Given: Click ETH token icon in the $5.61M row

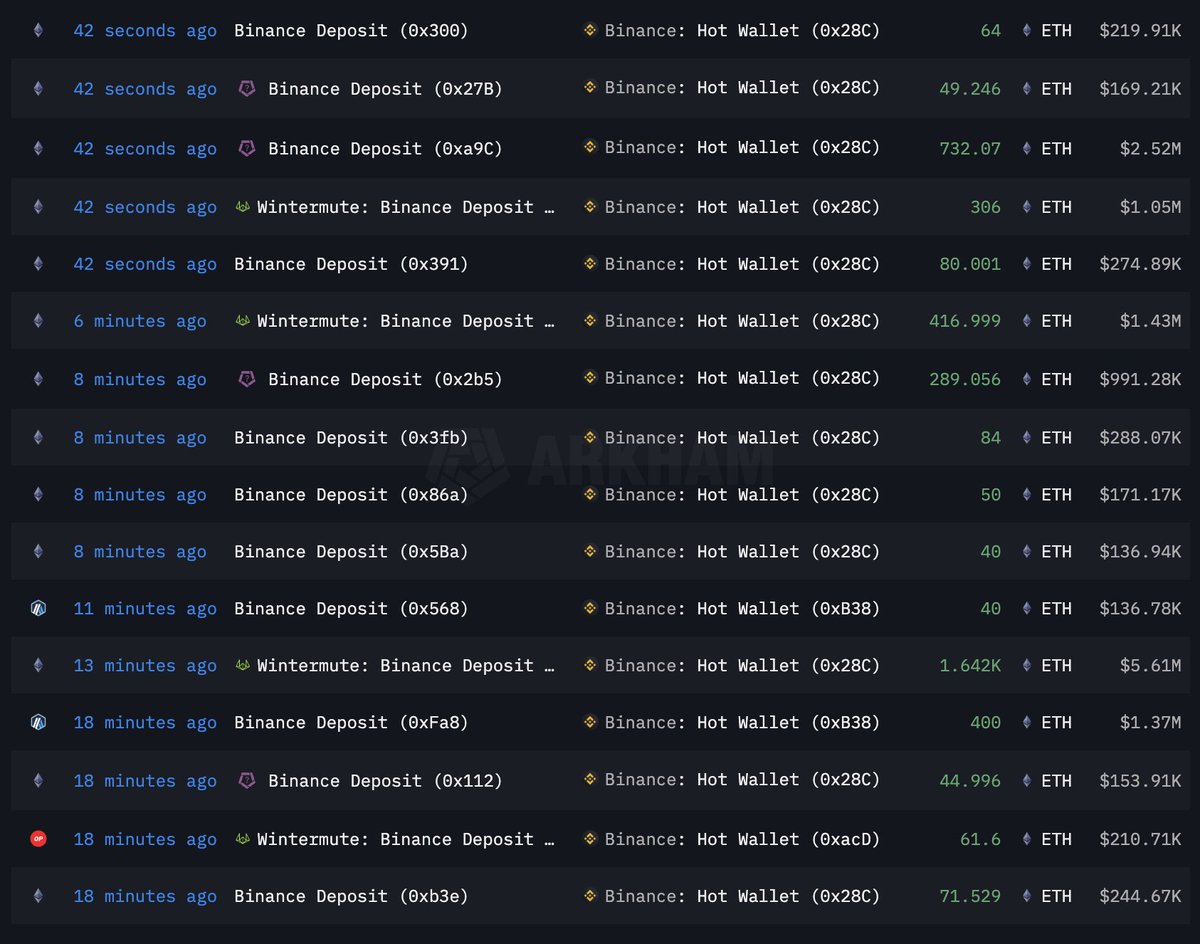Looking at the screenshot, I should [1026, 665].
